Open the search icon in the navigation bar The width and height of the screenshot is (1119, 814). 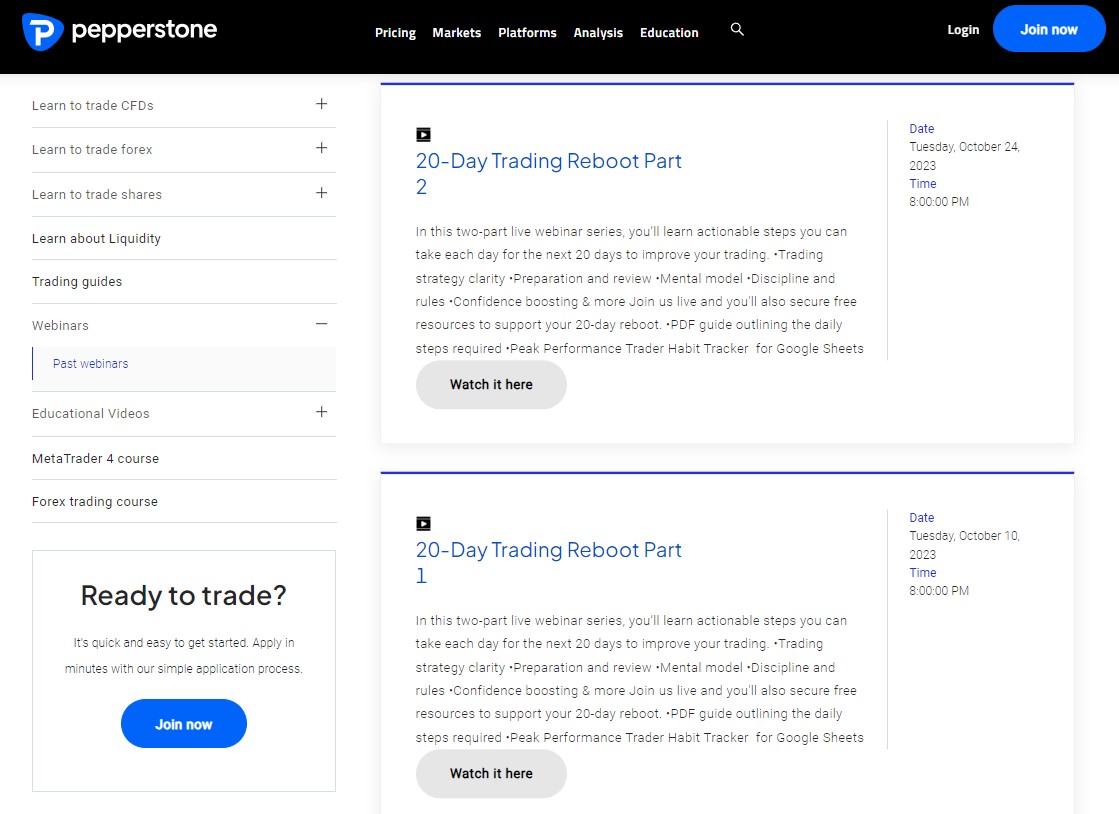(x=737, y=29)
